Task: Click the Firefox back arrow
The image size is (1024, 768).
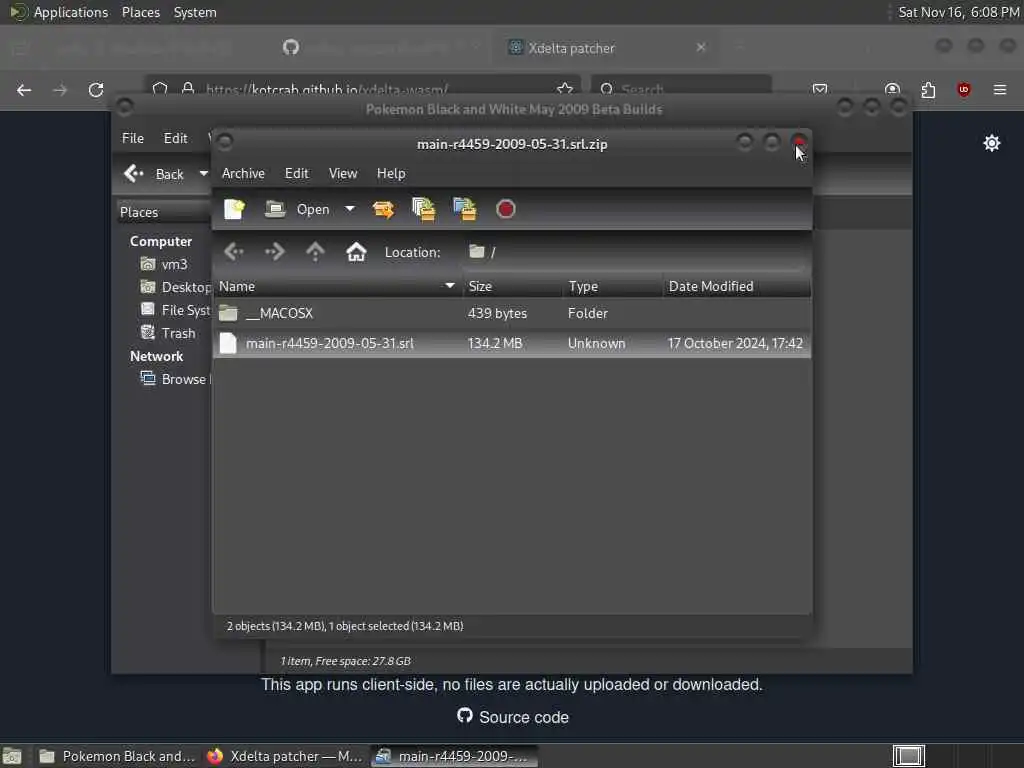Action: pyautogui.click(x=24, y=90)
